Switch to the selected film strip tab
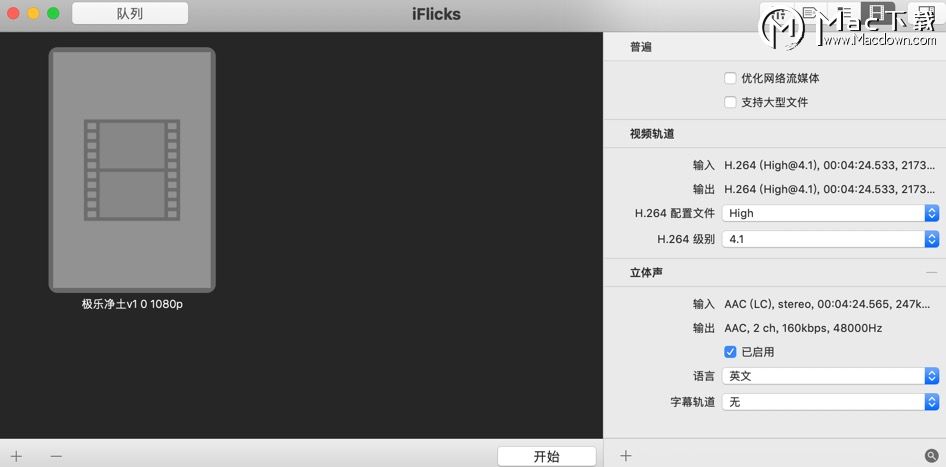The image size is (946, 467). pos(878,12)
